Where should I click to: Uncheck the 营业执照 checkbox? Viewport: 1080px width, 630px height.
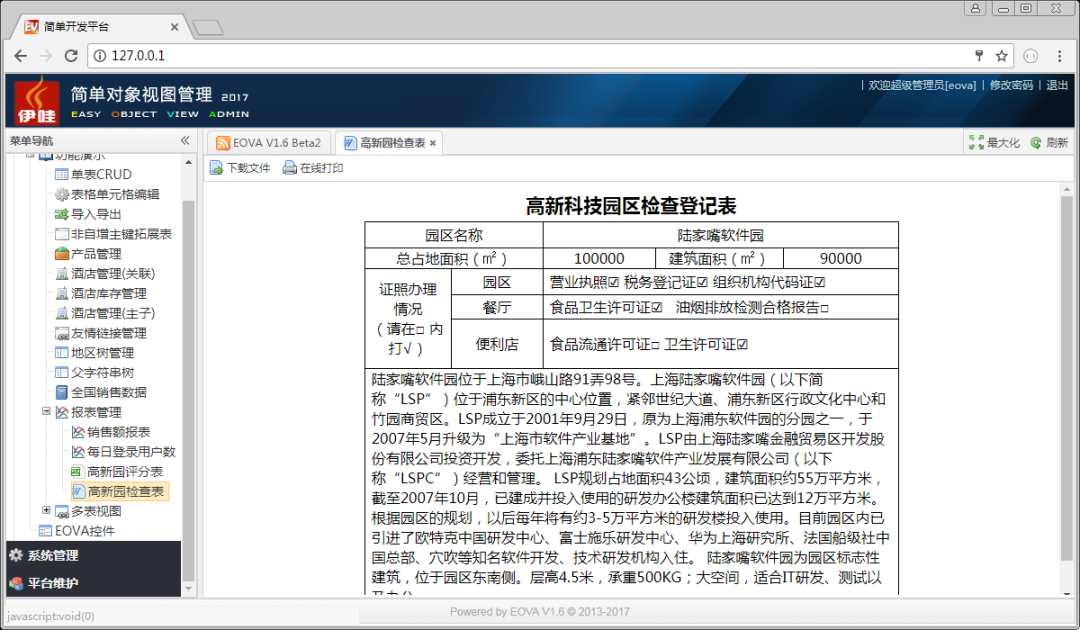pyautogui.click(x=614, y=283)
